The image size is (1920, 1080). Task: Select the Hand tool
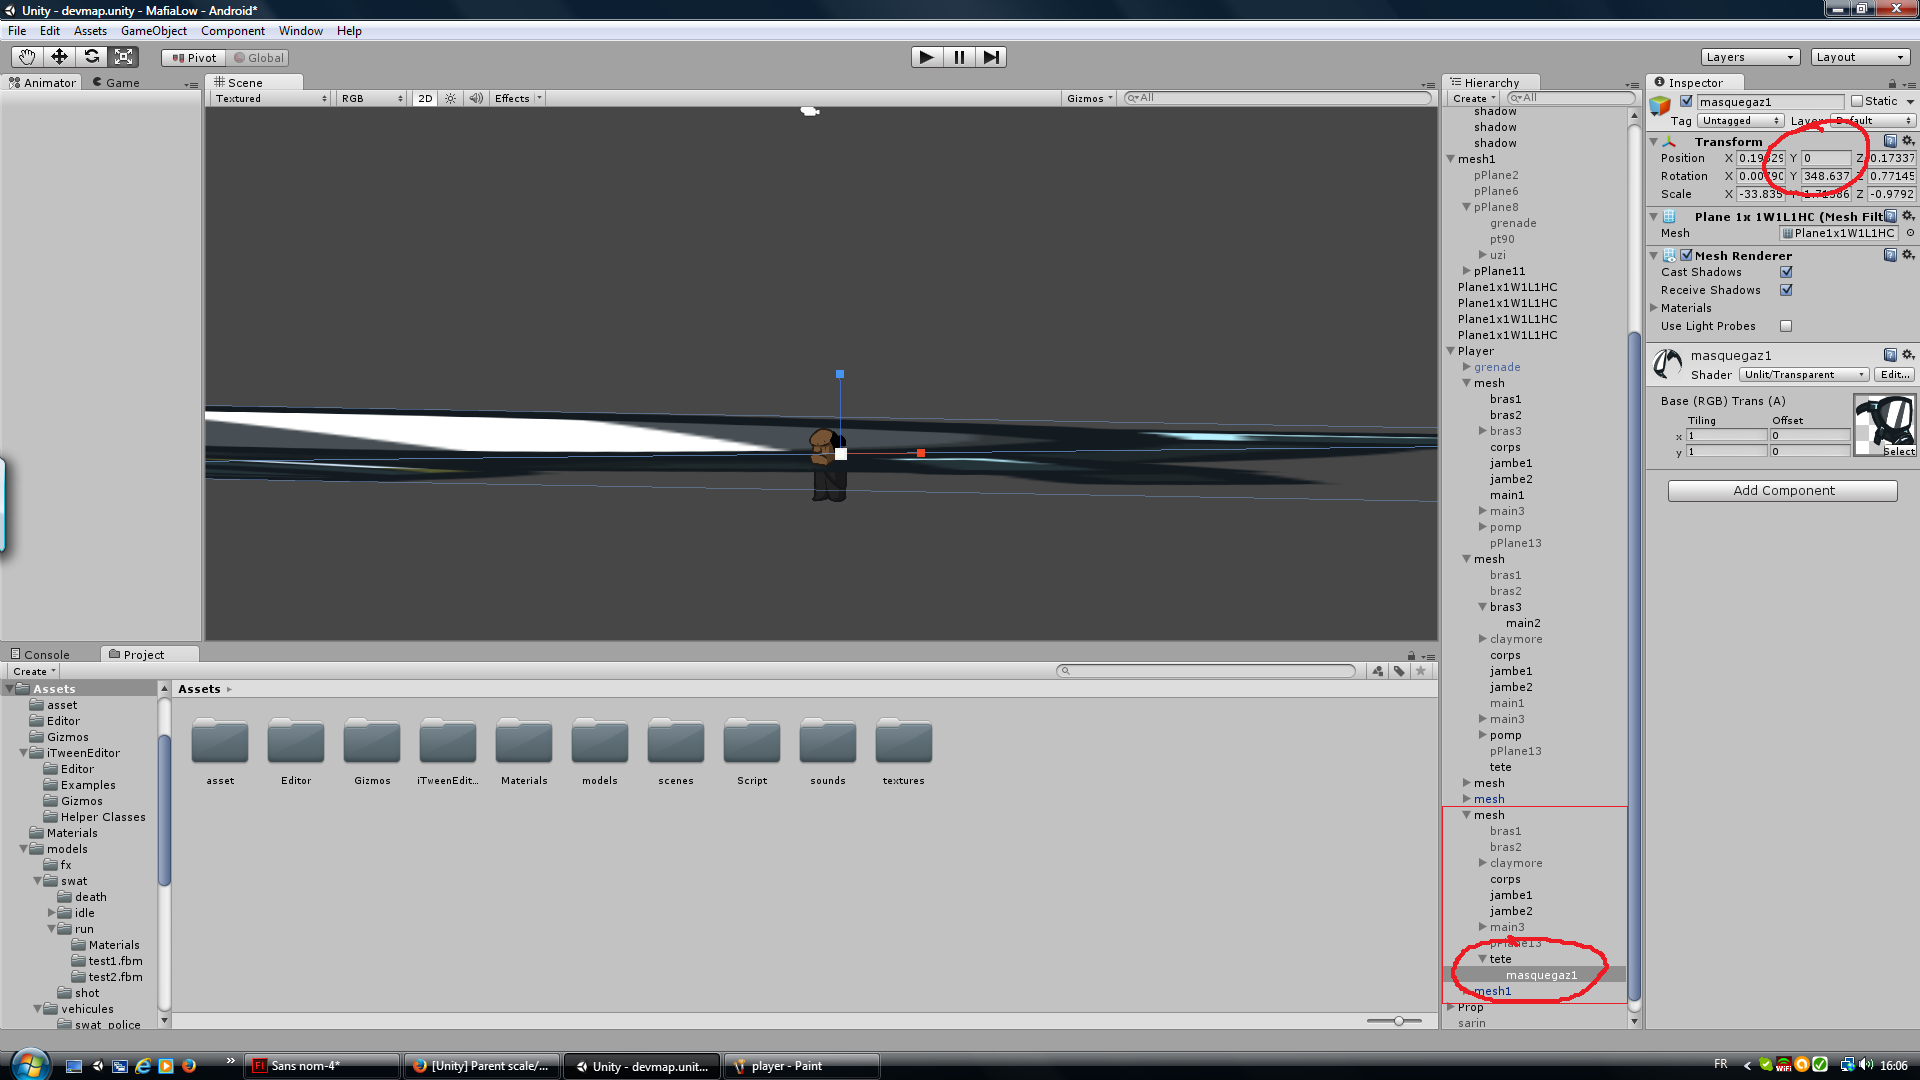click(27, 57)
